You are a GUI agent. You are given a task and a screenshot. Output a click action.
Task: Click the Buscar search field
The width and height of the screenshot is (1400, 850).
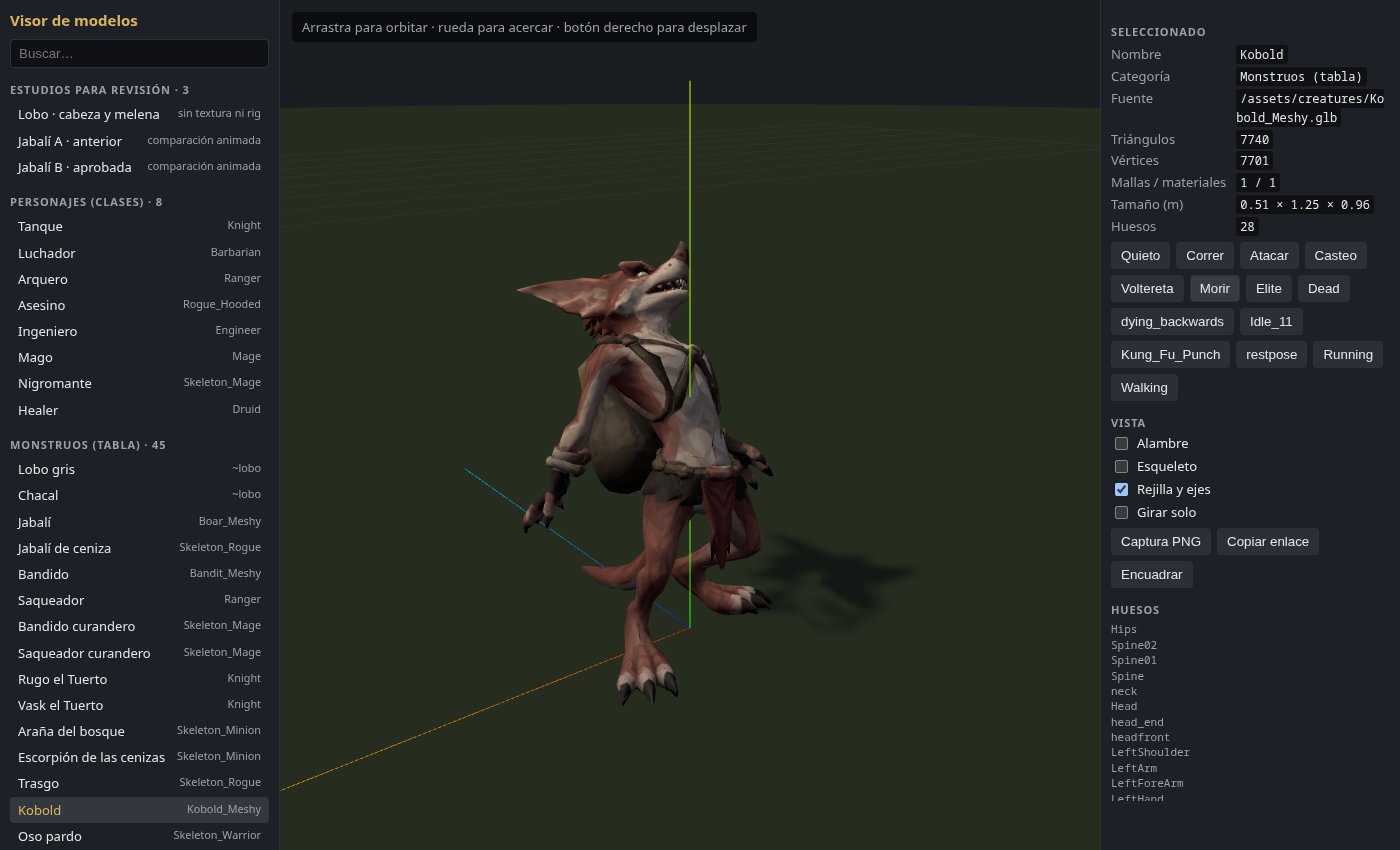[139, 53]
